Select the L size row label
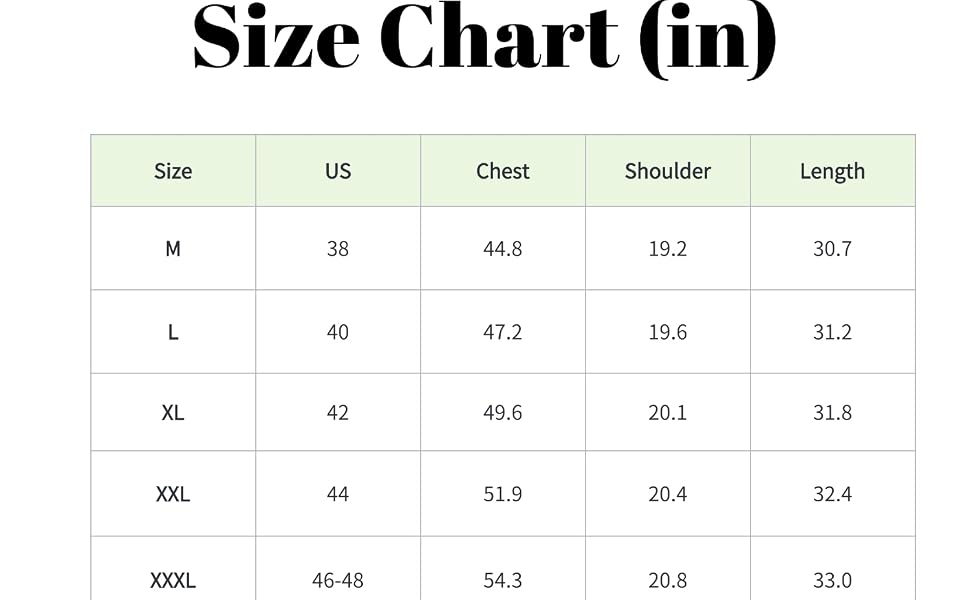The image size is (970, 600). click(173, 332)
